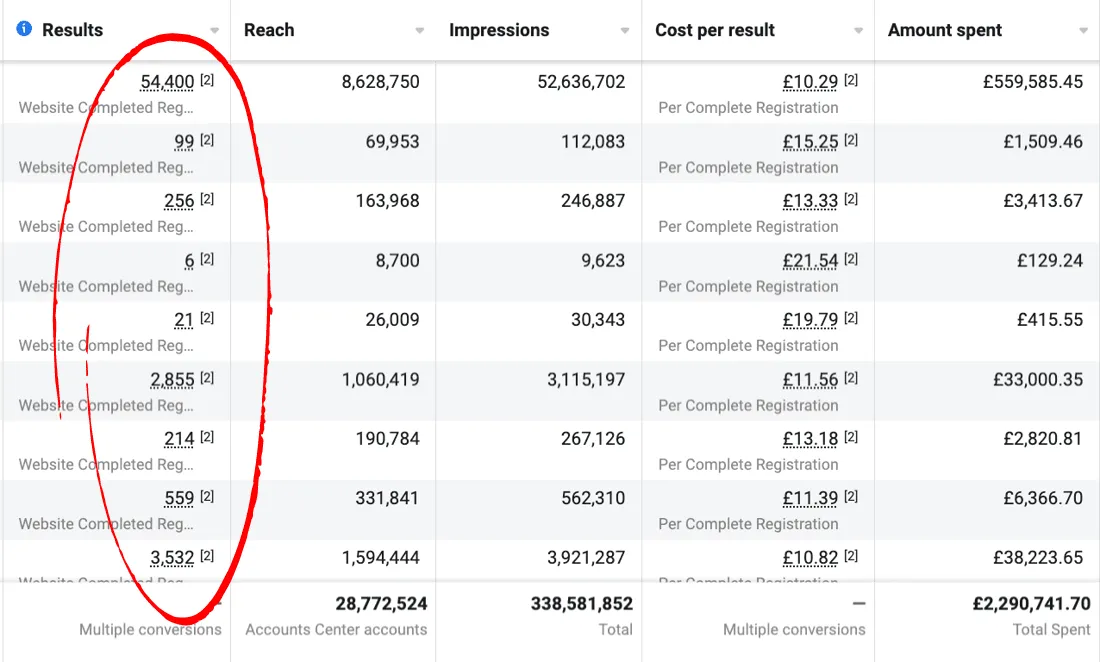Viewport: 1100px width, 662px height.
Task: Click the info icon beside Results header
Action: pyautogui.click(x=24, y=29)
